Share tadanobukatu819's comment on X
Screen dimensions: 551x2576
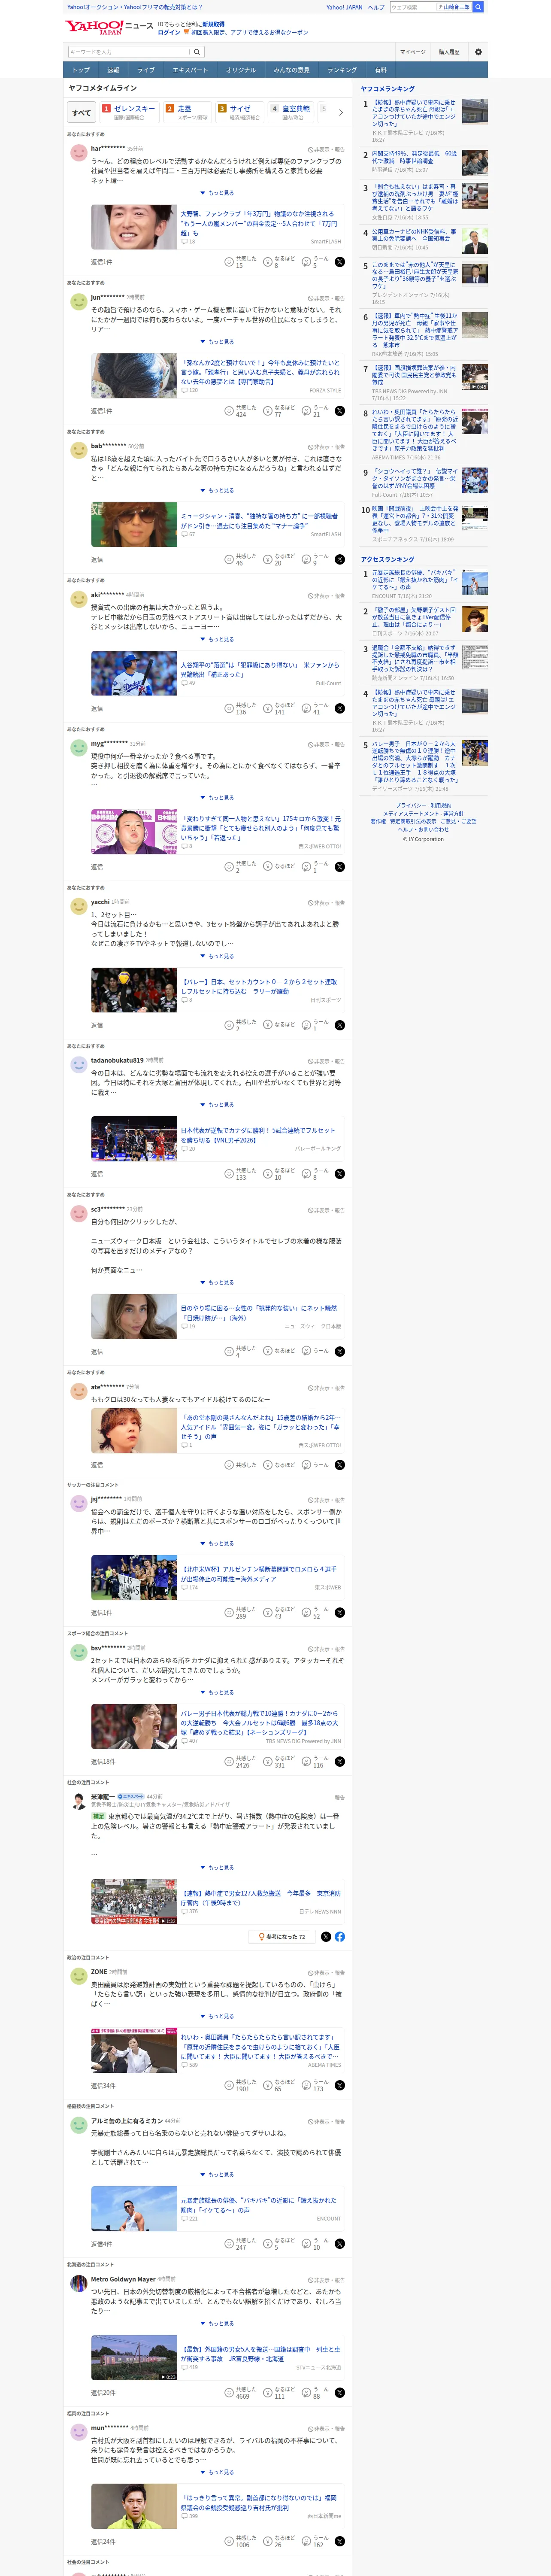(x=340, y=1174)
